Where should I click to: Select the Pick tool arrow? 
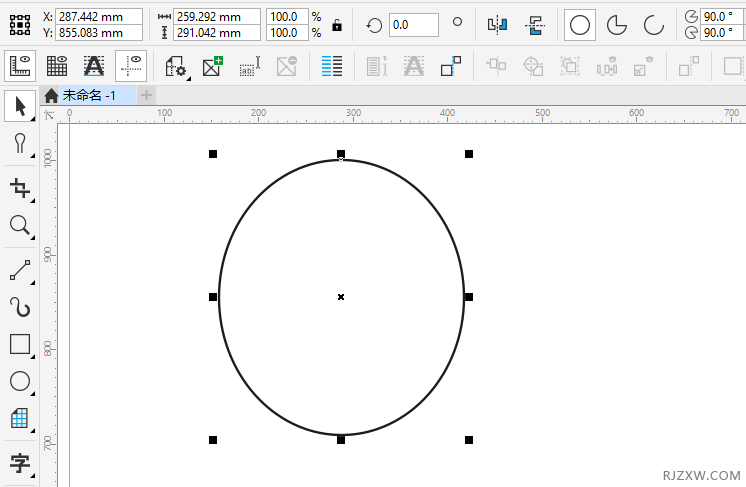[x=19, y=105]
